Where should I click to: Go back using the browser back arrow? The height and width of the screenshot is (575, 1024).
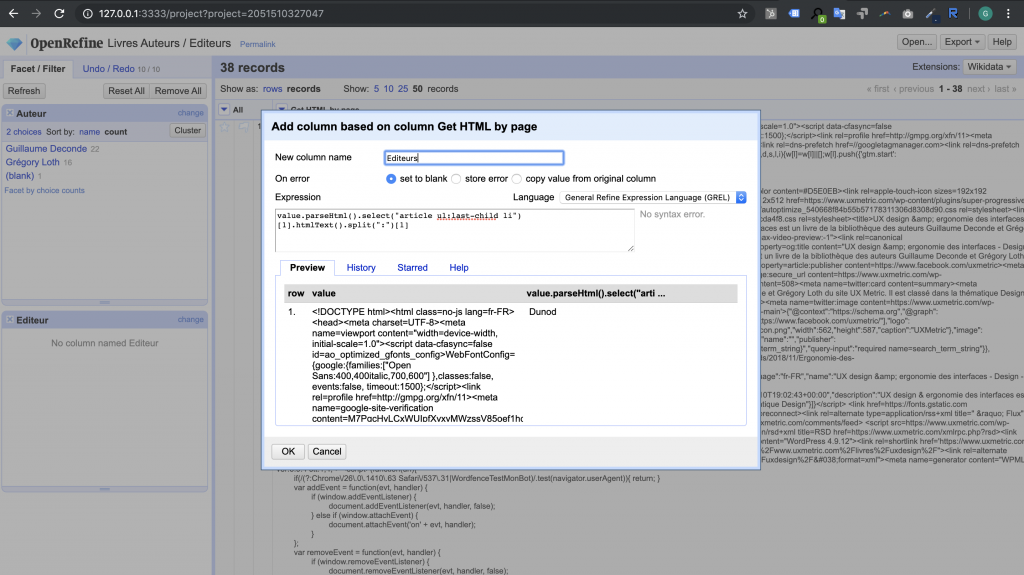[x=13, y=13]
